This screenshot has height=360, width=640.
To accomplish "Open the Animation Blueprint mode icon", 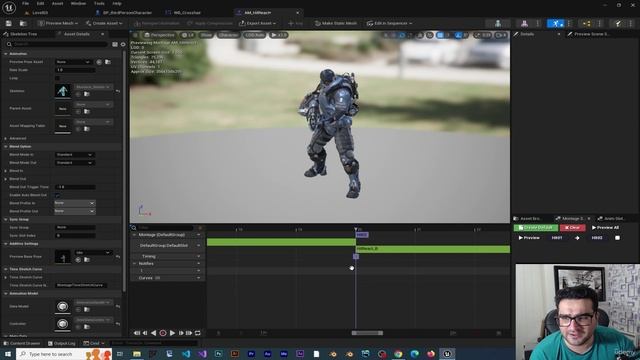I will coord(587,23).
